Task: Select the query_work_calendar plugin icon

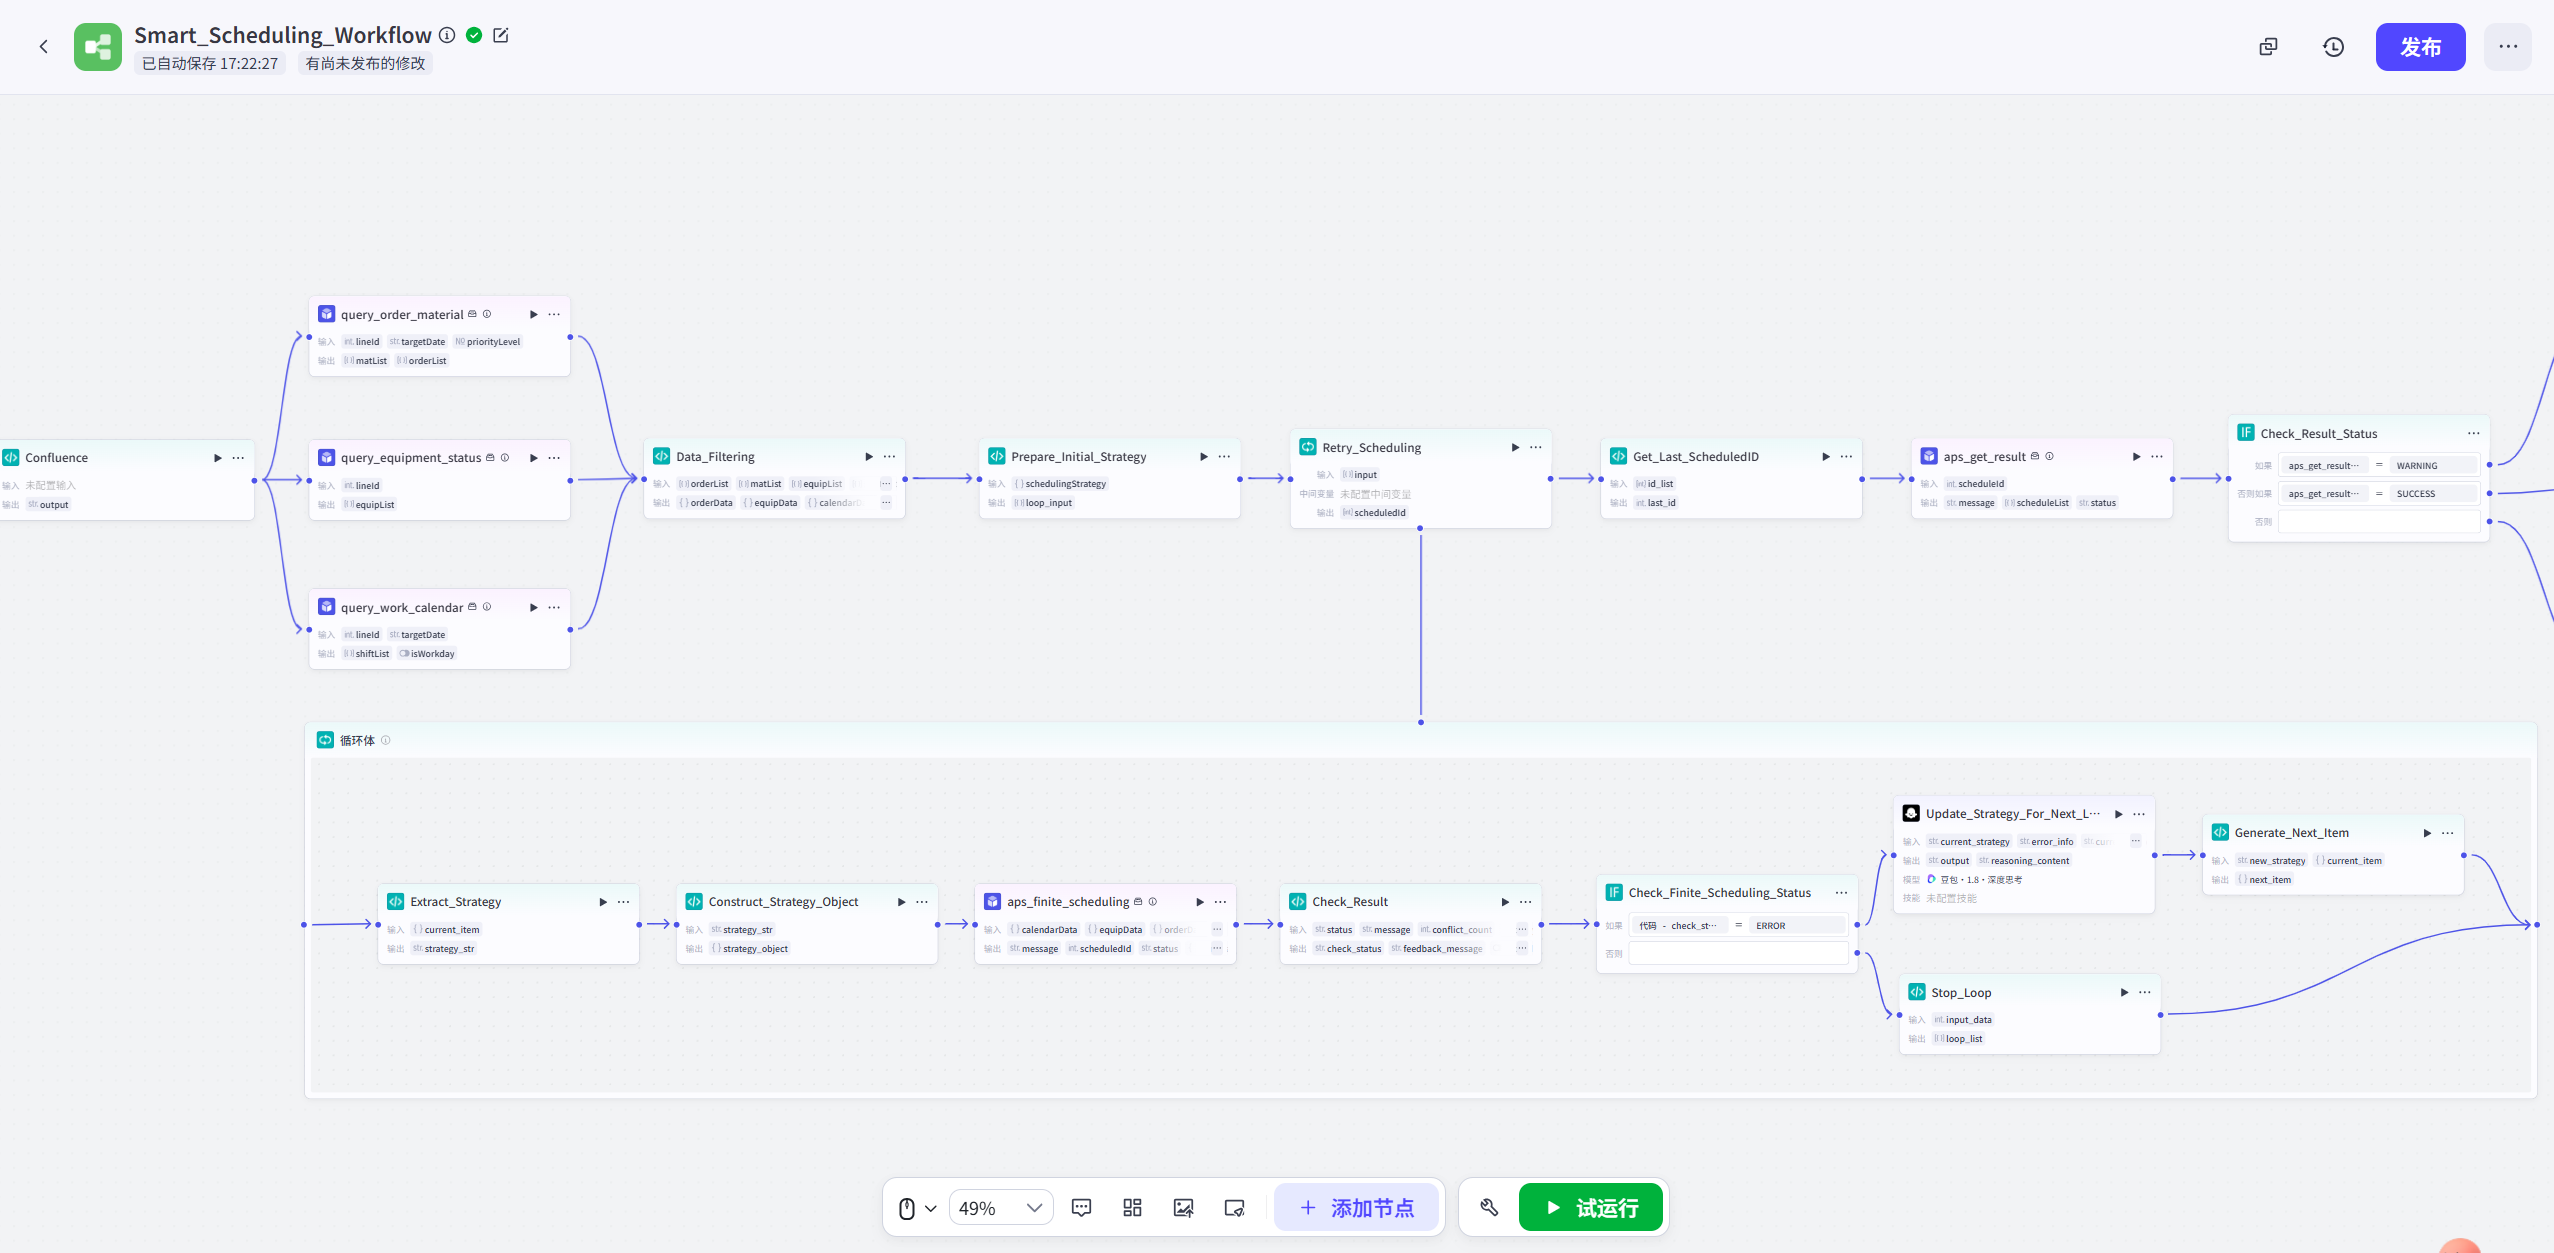Action: (x=326, y=606)
